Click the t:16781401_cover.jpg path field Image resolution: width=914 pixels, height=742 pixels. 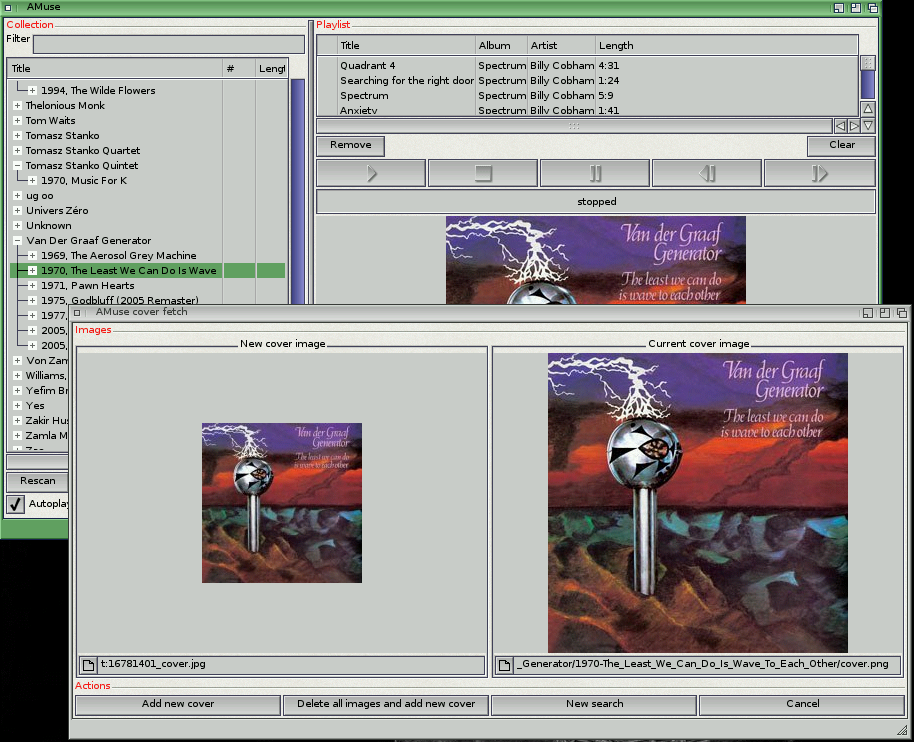(291, 665)
